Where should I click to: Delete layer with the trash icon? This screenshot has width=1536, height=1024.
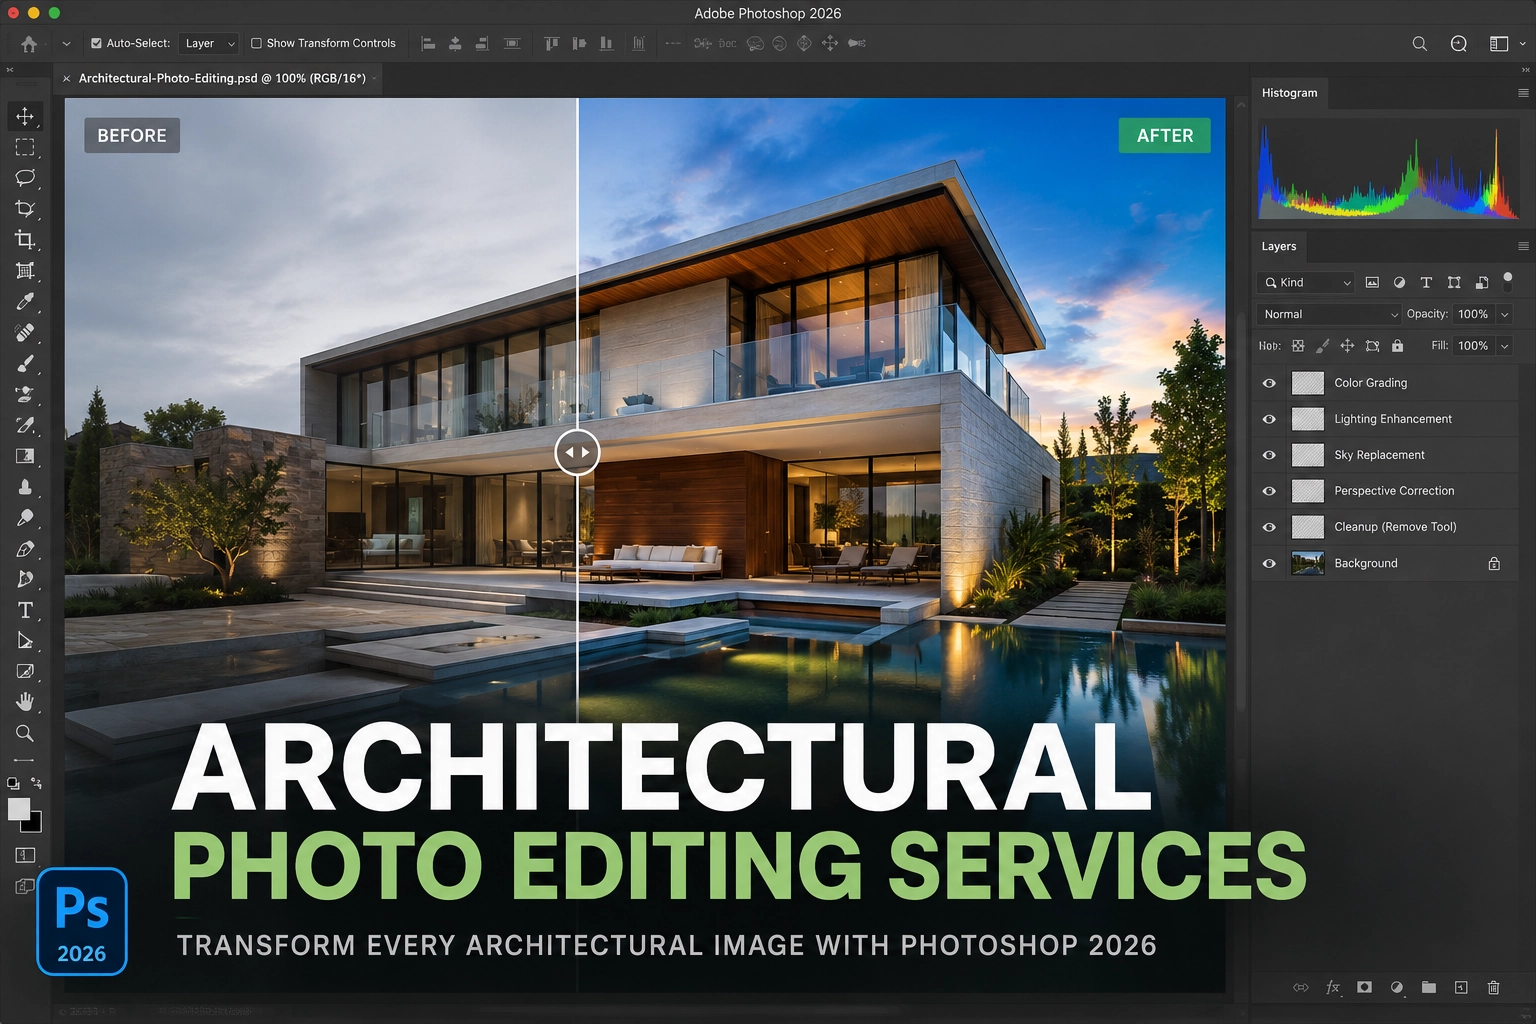(1493, 987)
